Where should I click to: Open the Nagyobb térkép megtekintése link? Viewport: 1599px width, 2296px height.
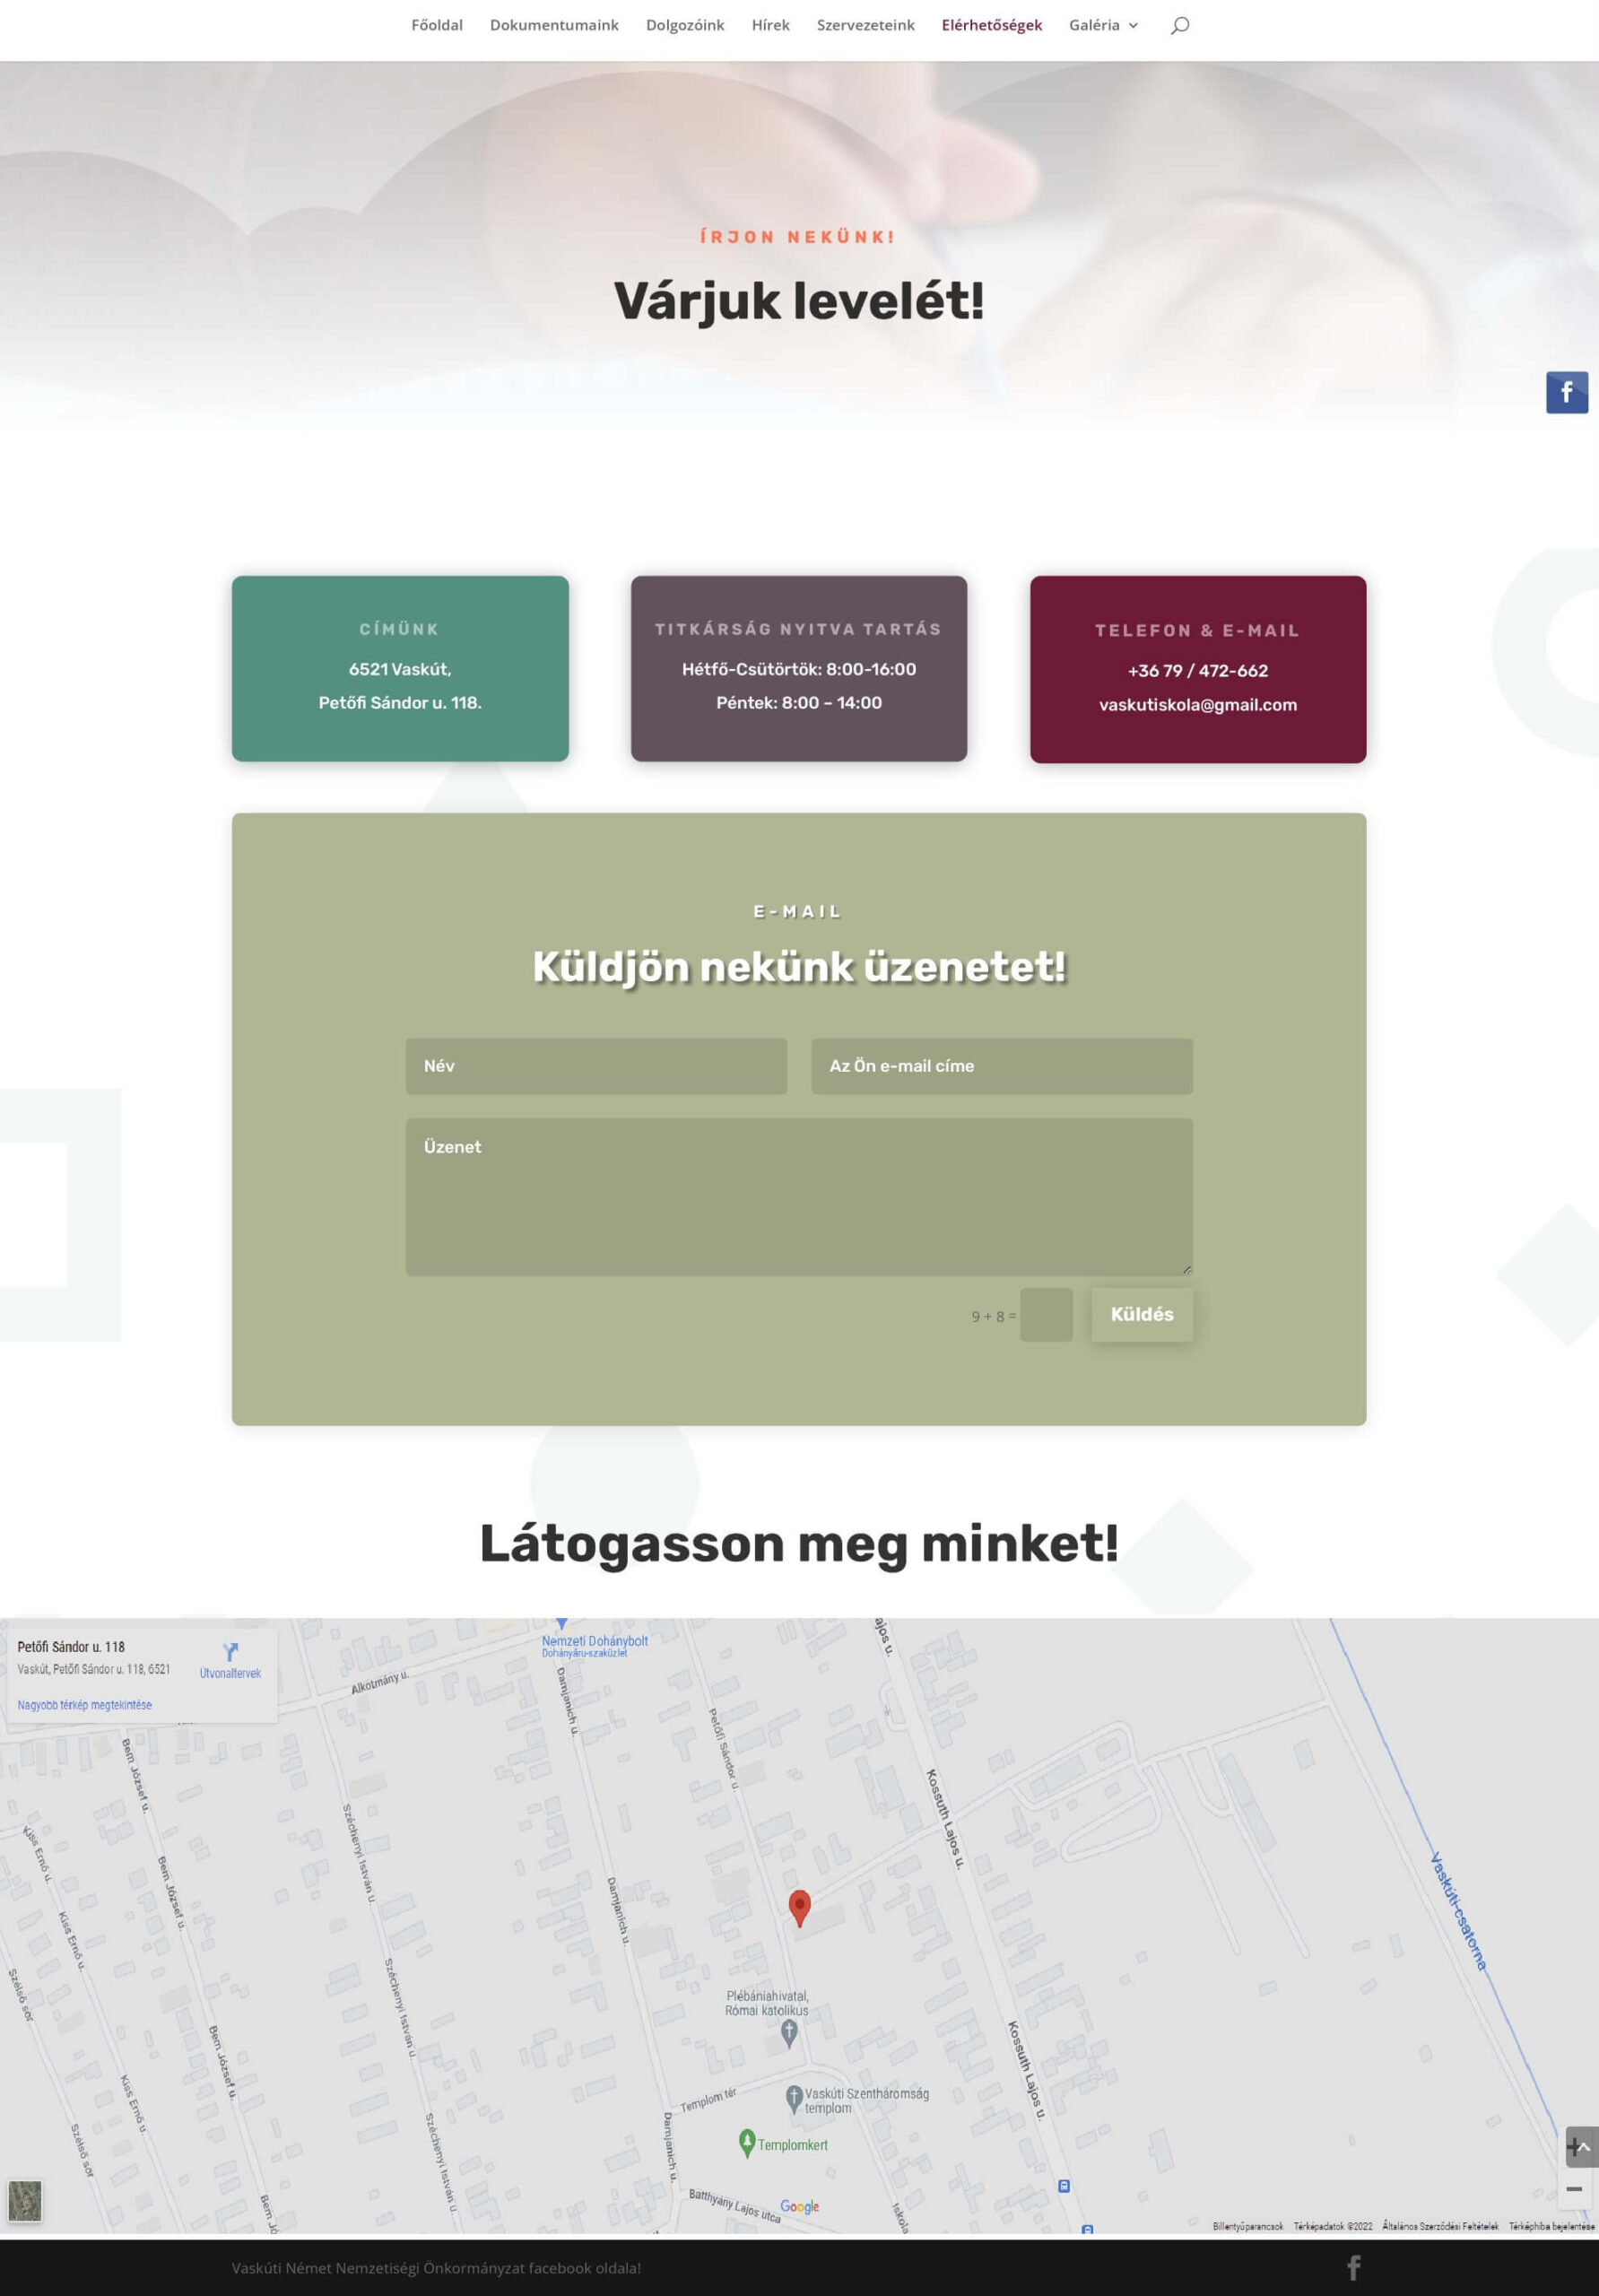point(85,1705)
